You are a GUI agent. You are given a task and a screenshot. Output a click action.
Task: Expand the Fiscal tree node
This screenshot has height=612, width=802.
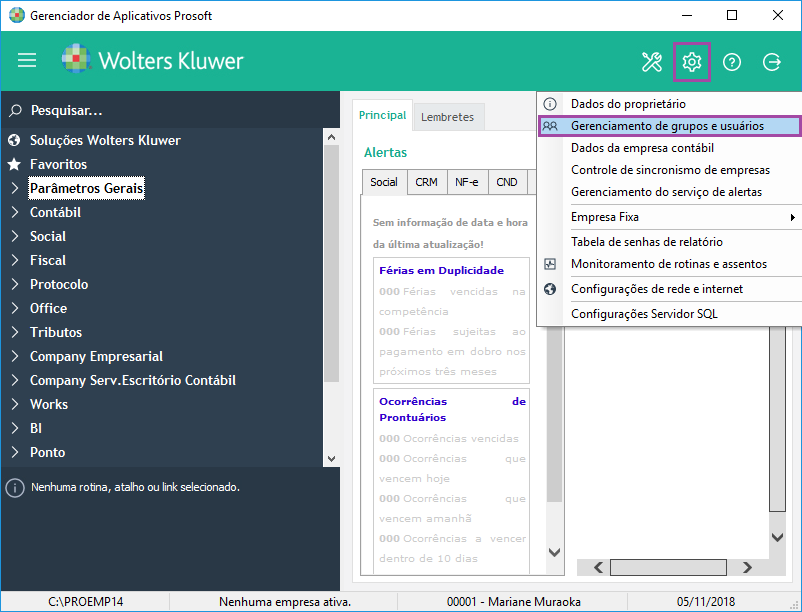(15, 260)
